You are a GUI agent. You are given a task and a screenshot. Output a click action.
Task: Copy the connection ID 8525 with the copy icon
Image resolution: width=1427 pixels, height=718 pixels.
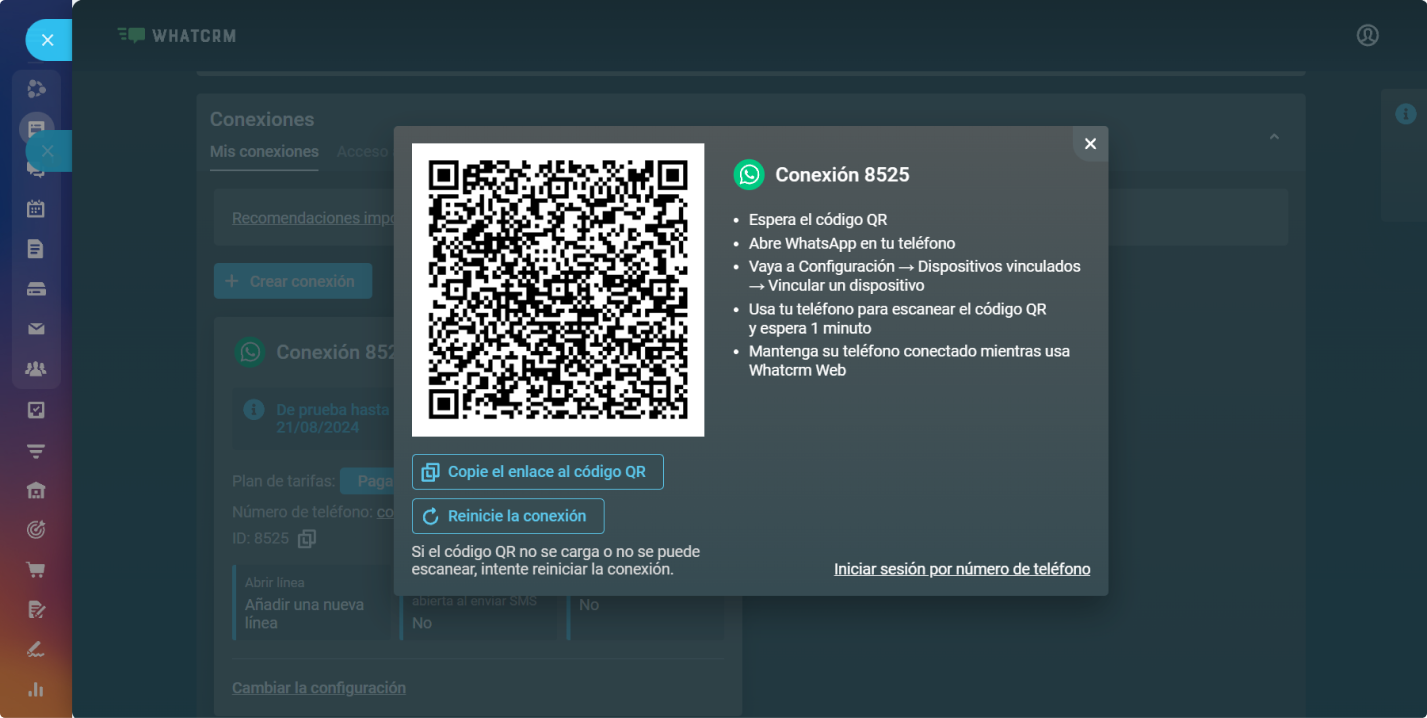coord(307,539)
